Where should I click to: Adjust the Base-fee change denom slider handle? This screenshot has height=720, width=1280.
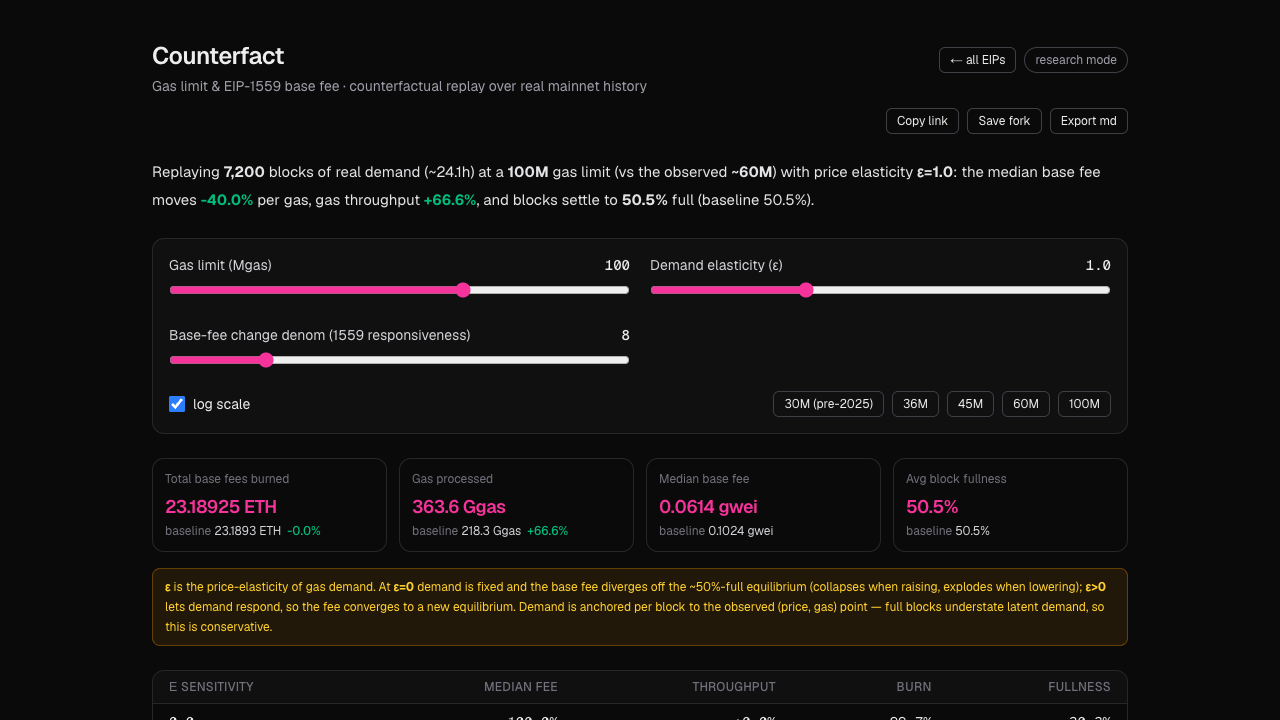click(x=266, y=360)
